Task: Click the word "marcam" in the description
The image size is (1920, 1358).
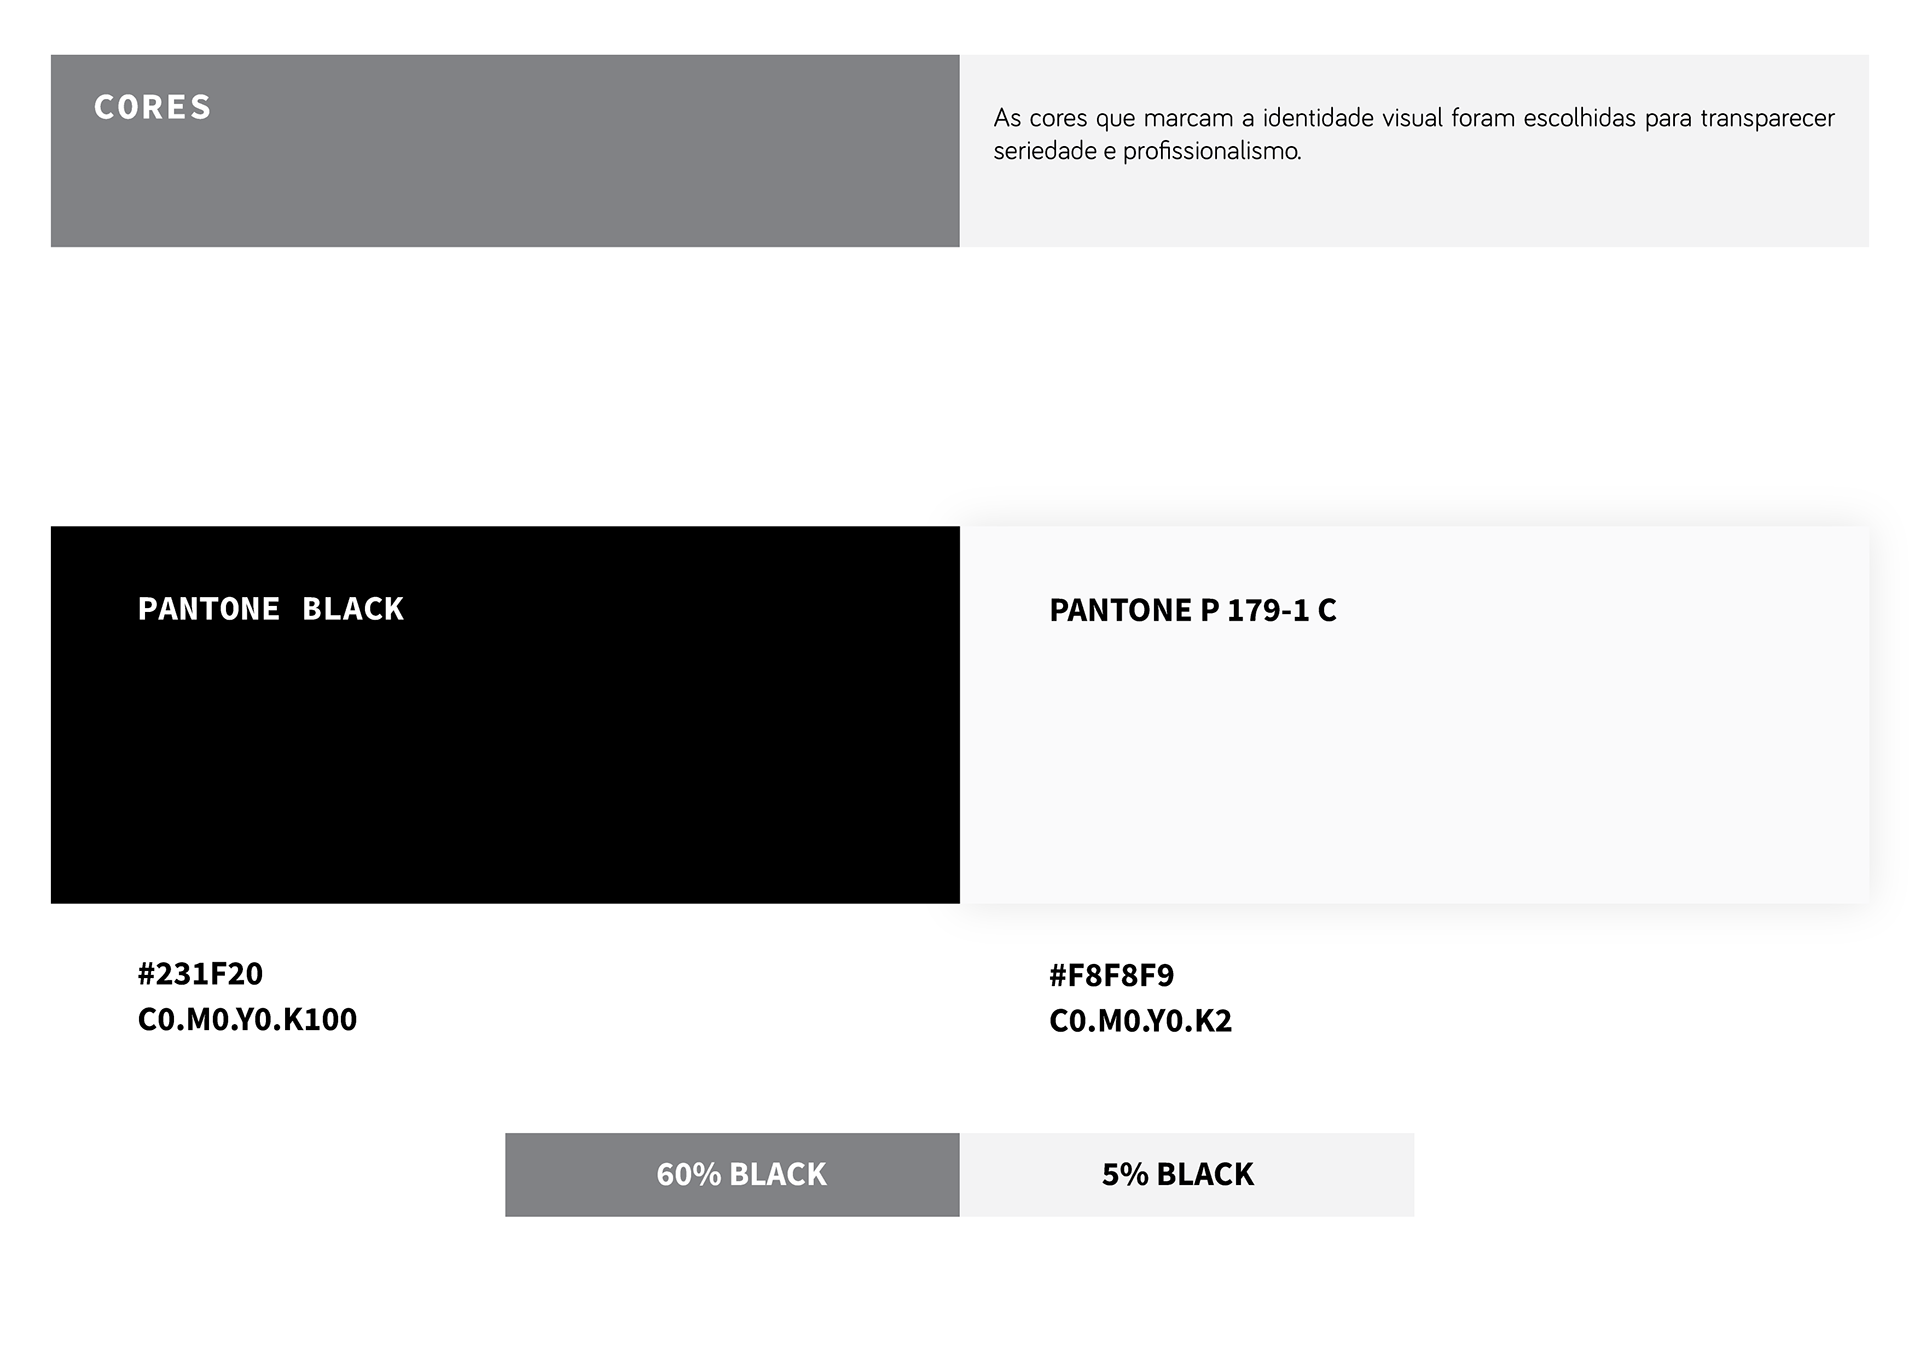Action: coord(1188,118)
